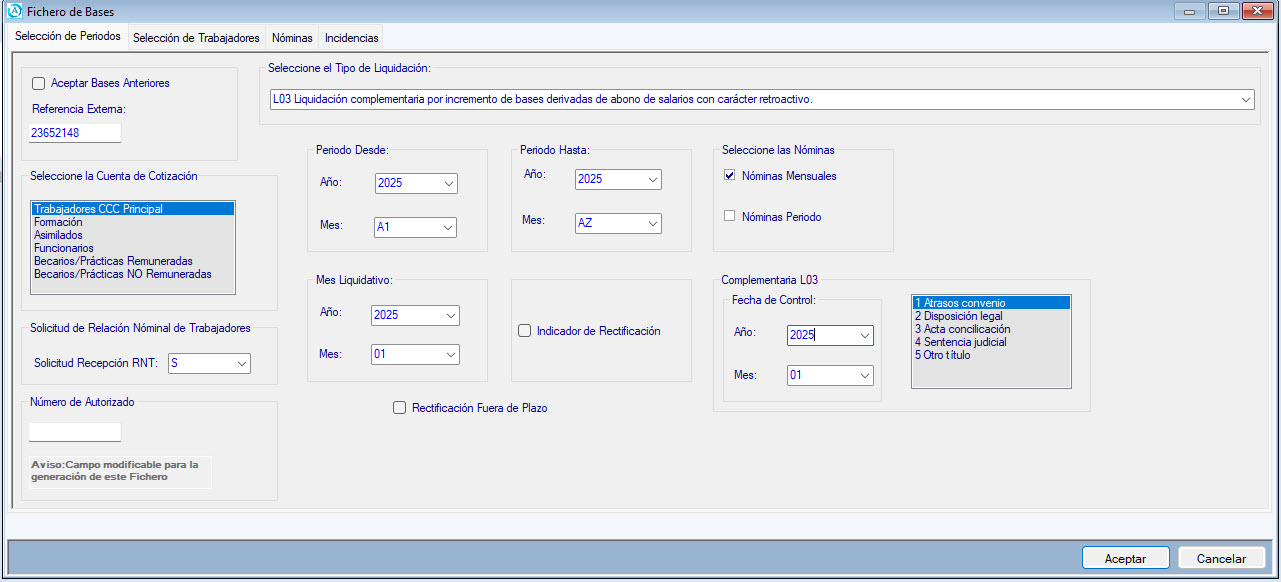This screenshot has height=582, width=1281.
Task: Select Funcionarios in Cuenta de Cotización list
Action: 64,248
